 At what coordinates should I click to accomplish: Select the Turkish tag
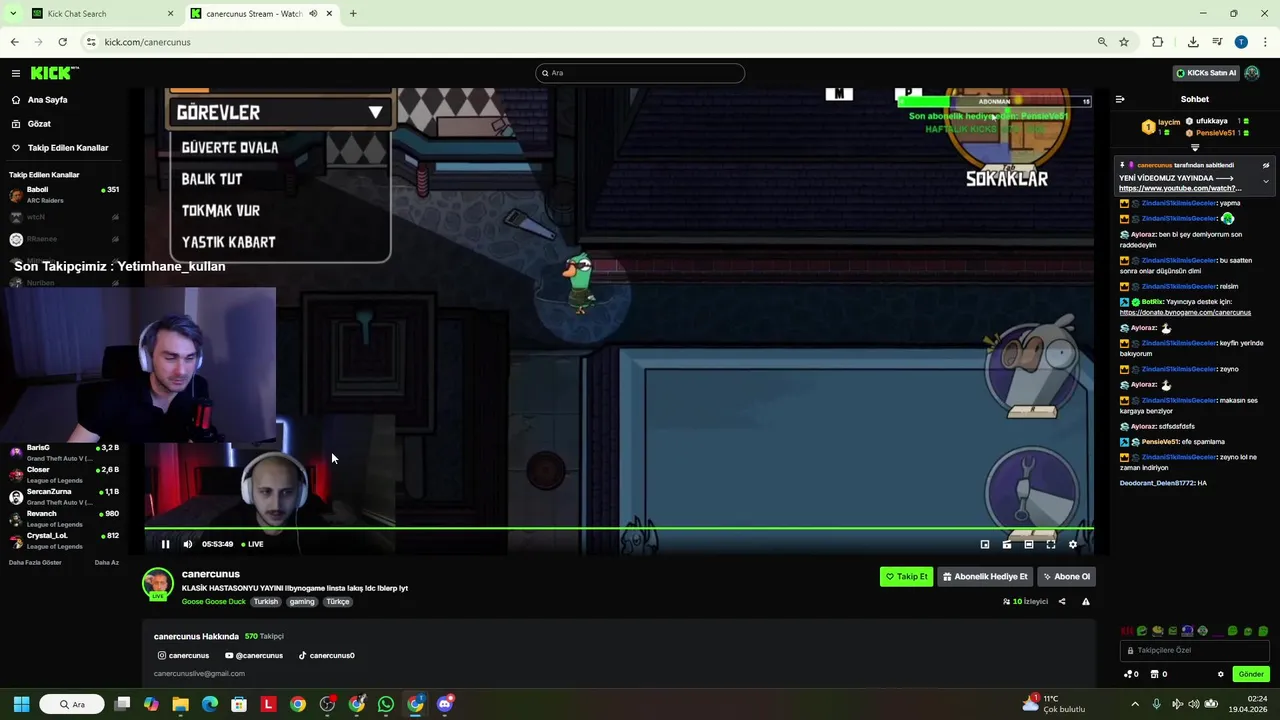click(265, 602)
